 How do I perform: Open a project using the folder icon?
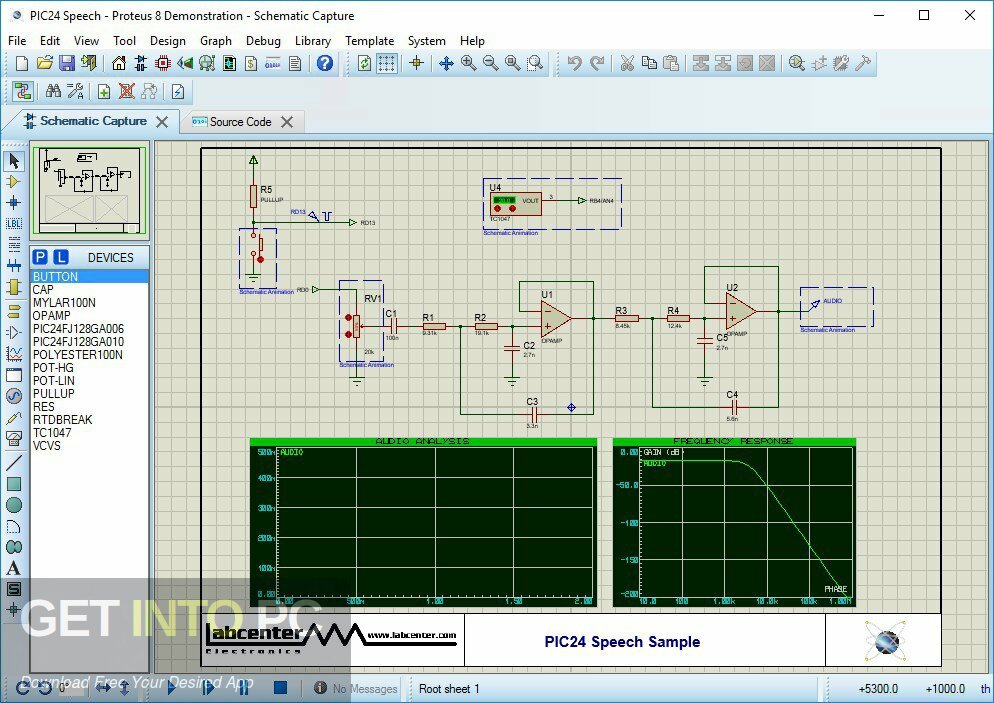(x=44, y=63)
